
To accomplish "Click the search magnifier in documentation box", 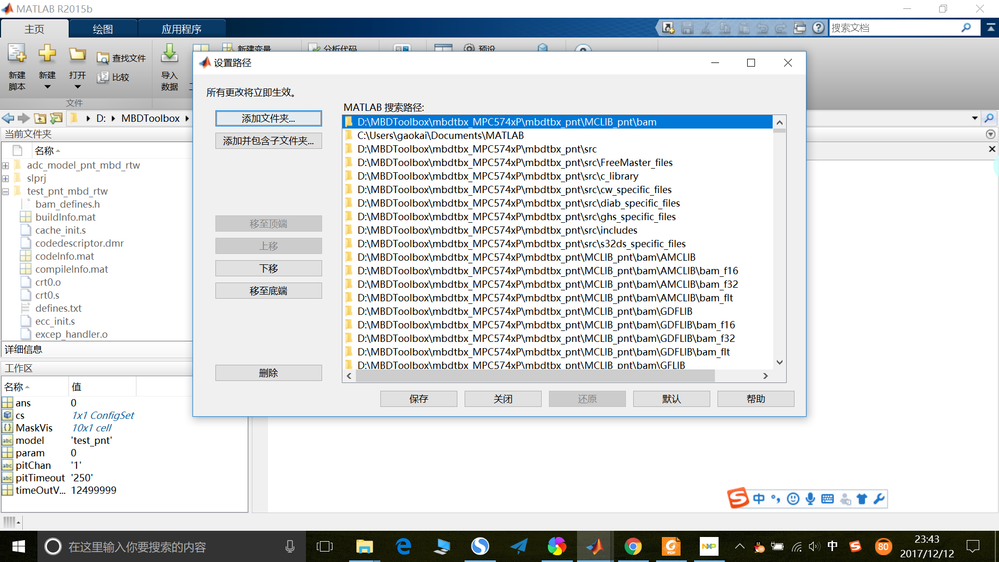I will click(967, 27).
